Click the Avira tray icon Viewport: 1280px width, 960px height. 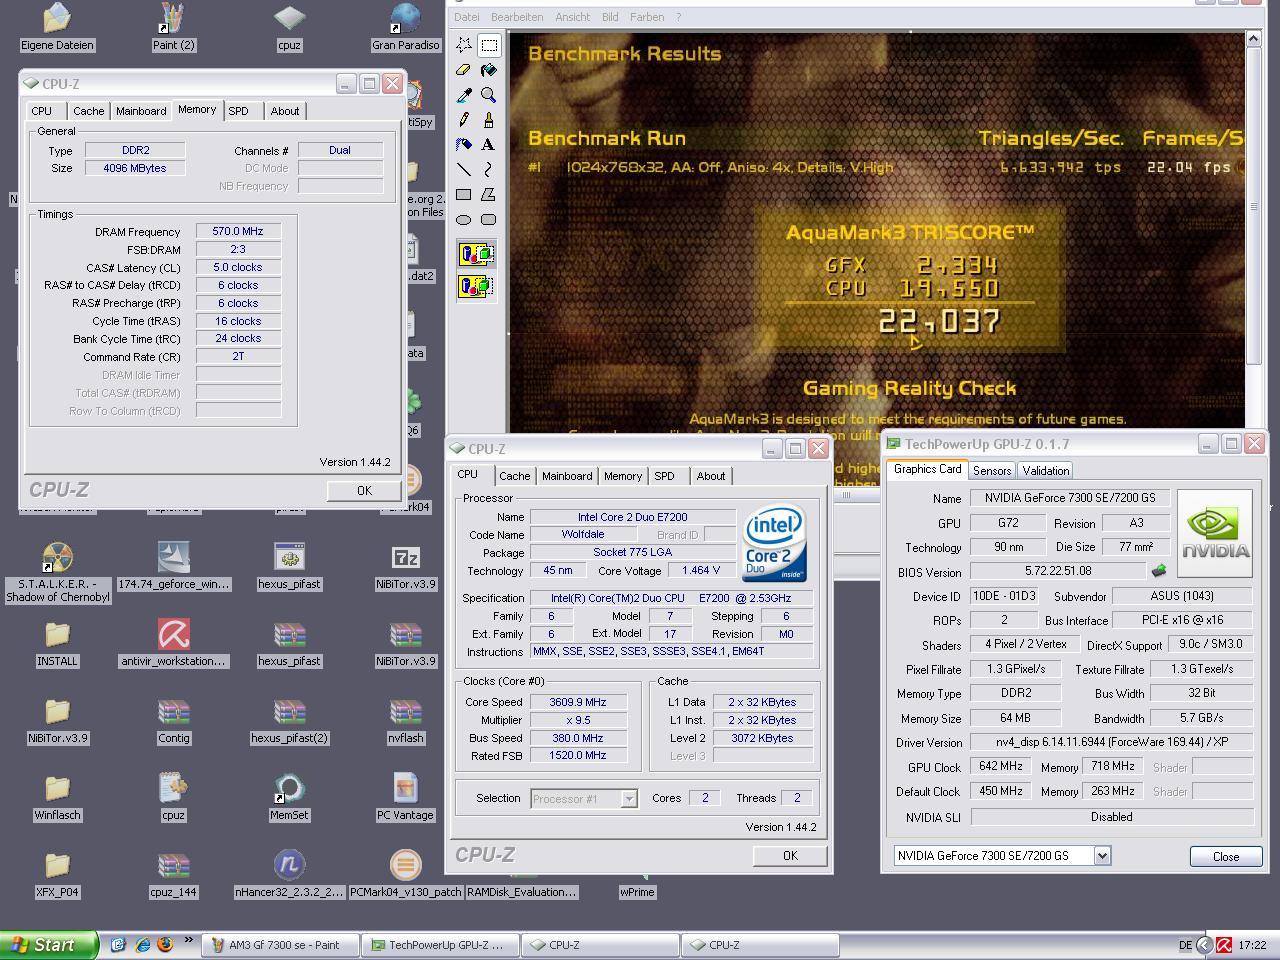click(1224, 945)
